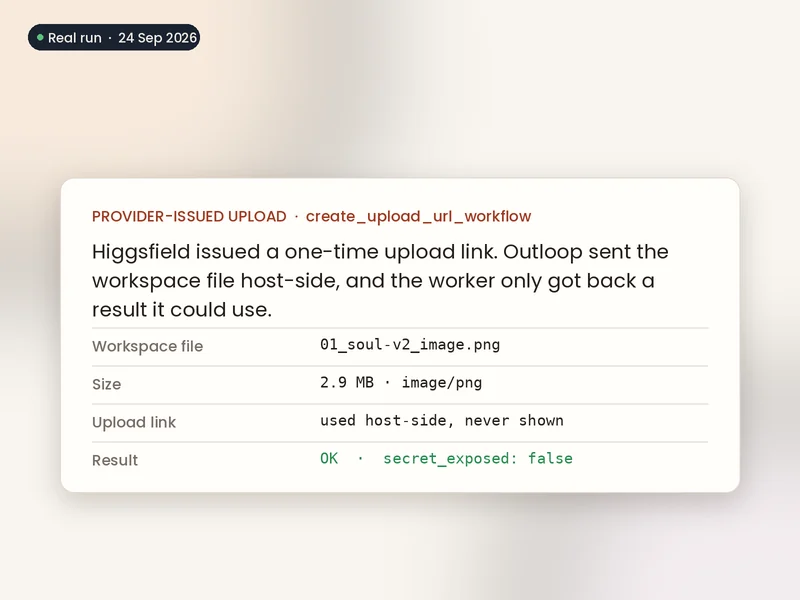Click the PROVIDER-ISSUED UPLOAD heading
The image size is (800, 600).
[189, 216]
